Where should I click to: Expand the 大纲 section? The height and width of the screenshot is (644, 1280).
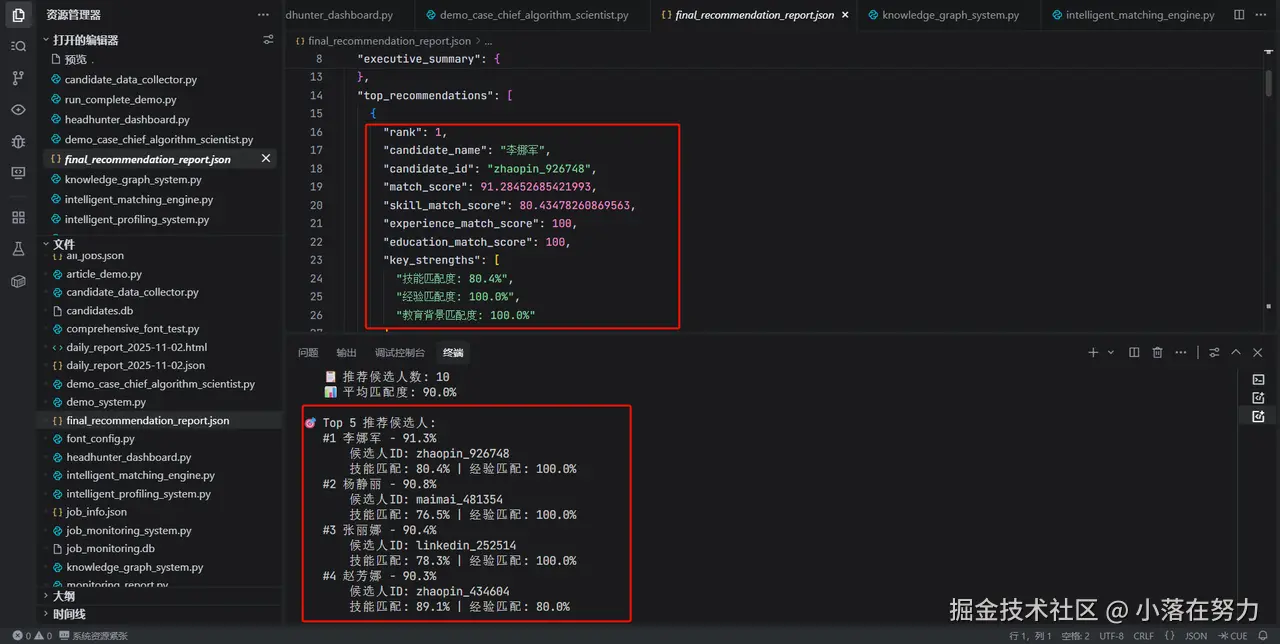point(63,596)
